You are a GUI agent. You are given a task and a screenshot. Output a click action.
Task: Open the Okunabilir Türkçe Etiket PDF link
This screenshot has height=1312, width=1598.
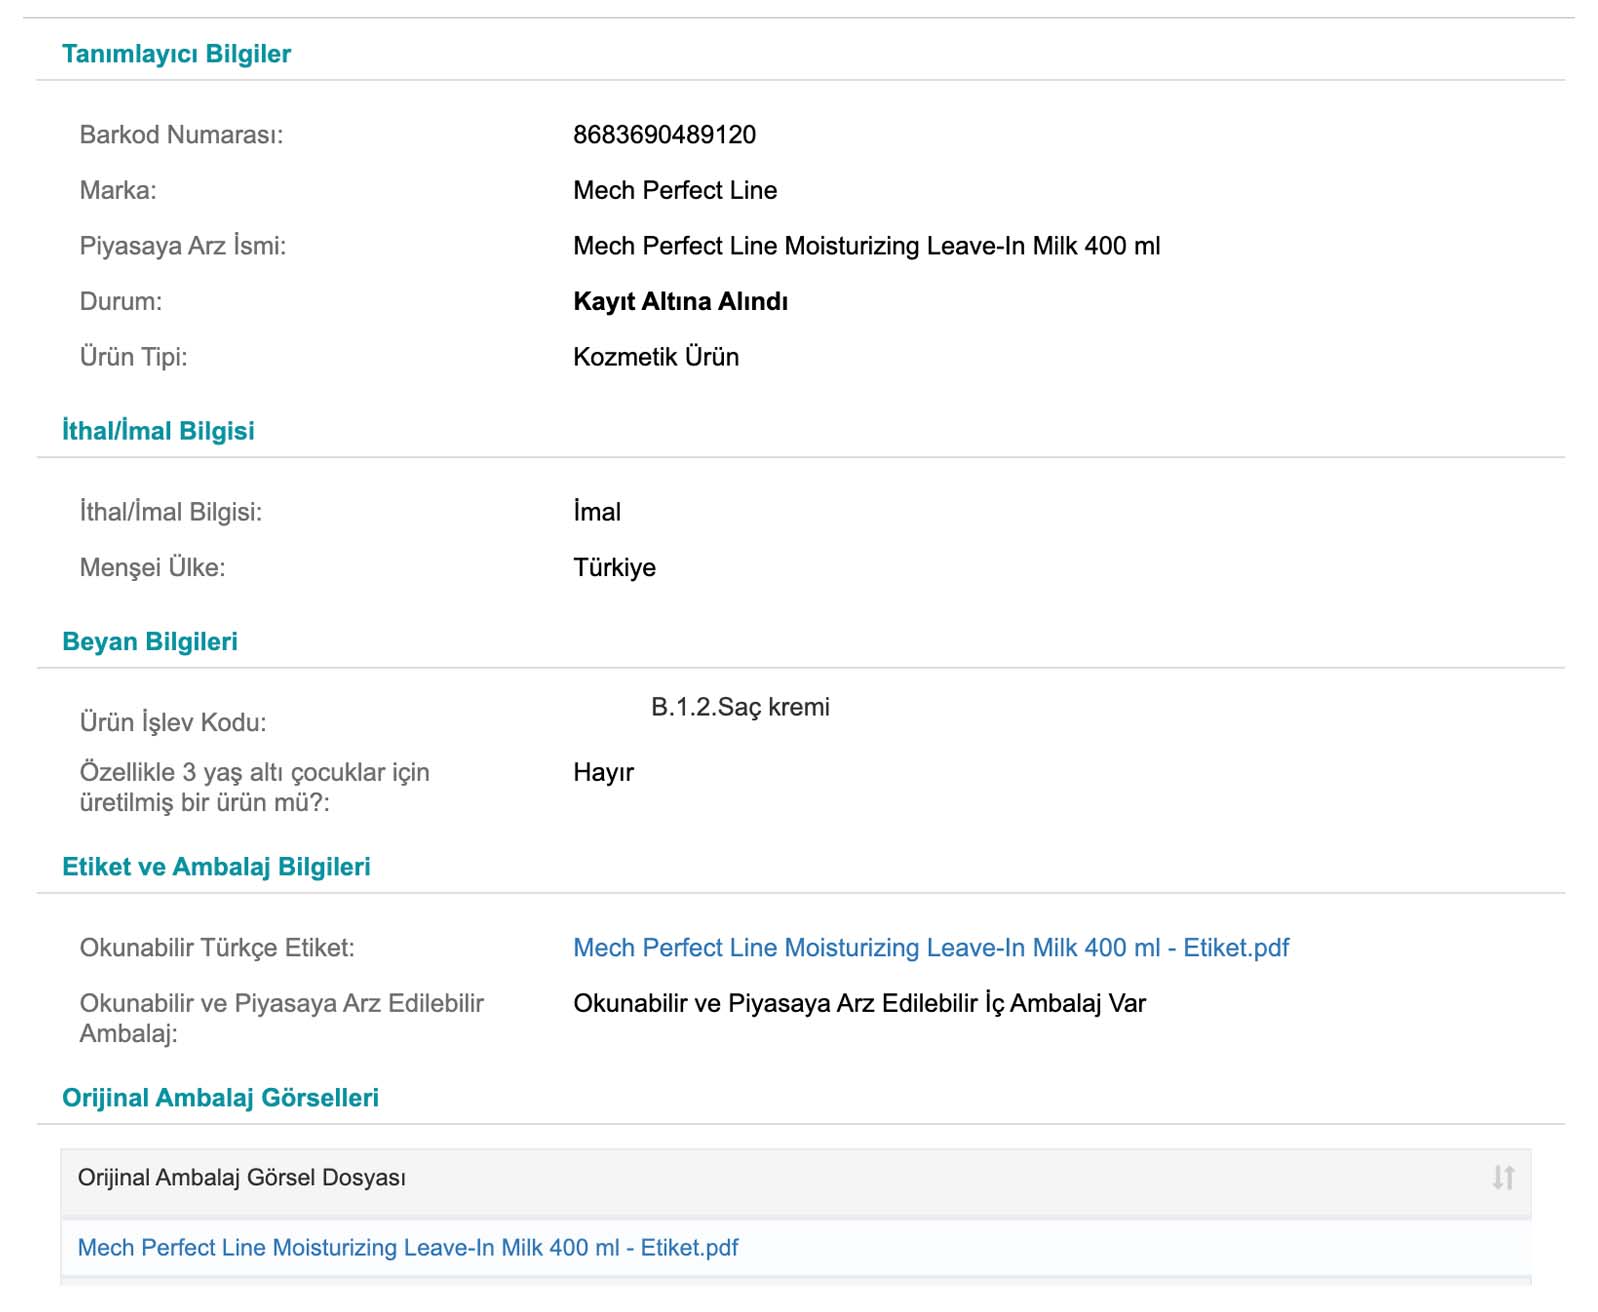(x=930, y=947)
